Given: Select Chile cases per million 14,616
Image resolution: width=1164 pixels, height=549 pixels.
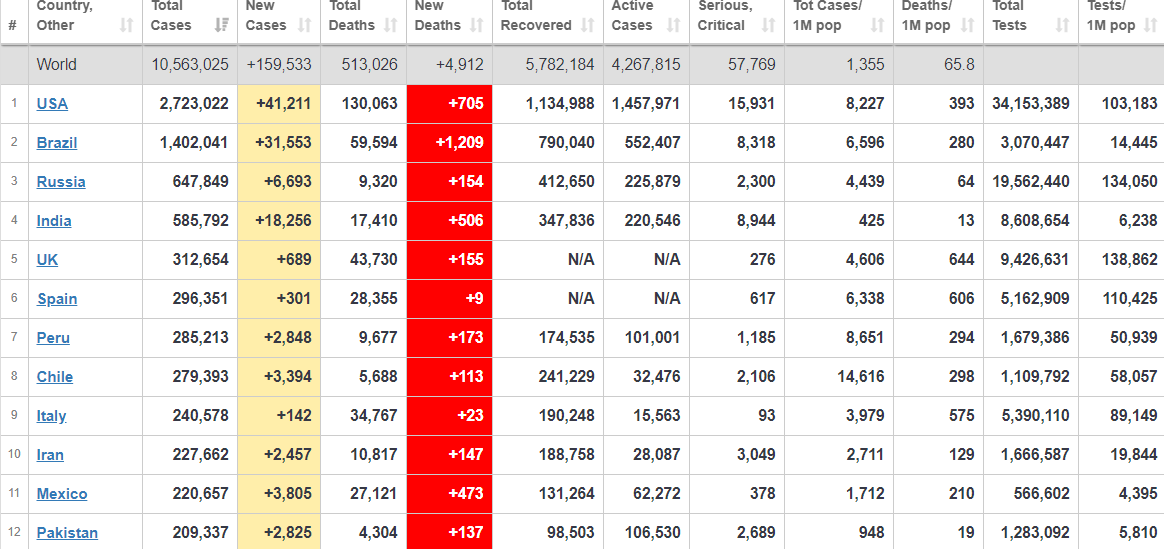Looking at the screenshot, I should (860, 377).
